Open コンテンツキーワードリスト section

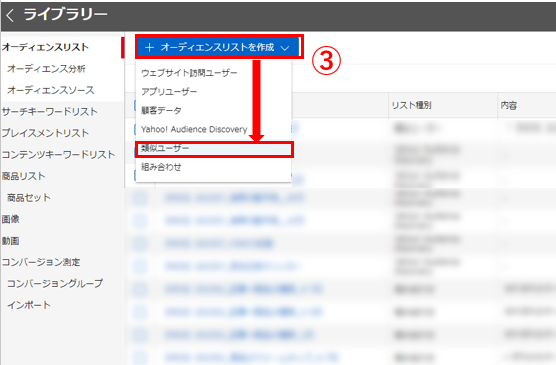(x=58, y=155)
